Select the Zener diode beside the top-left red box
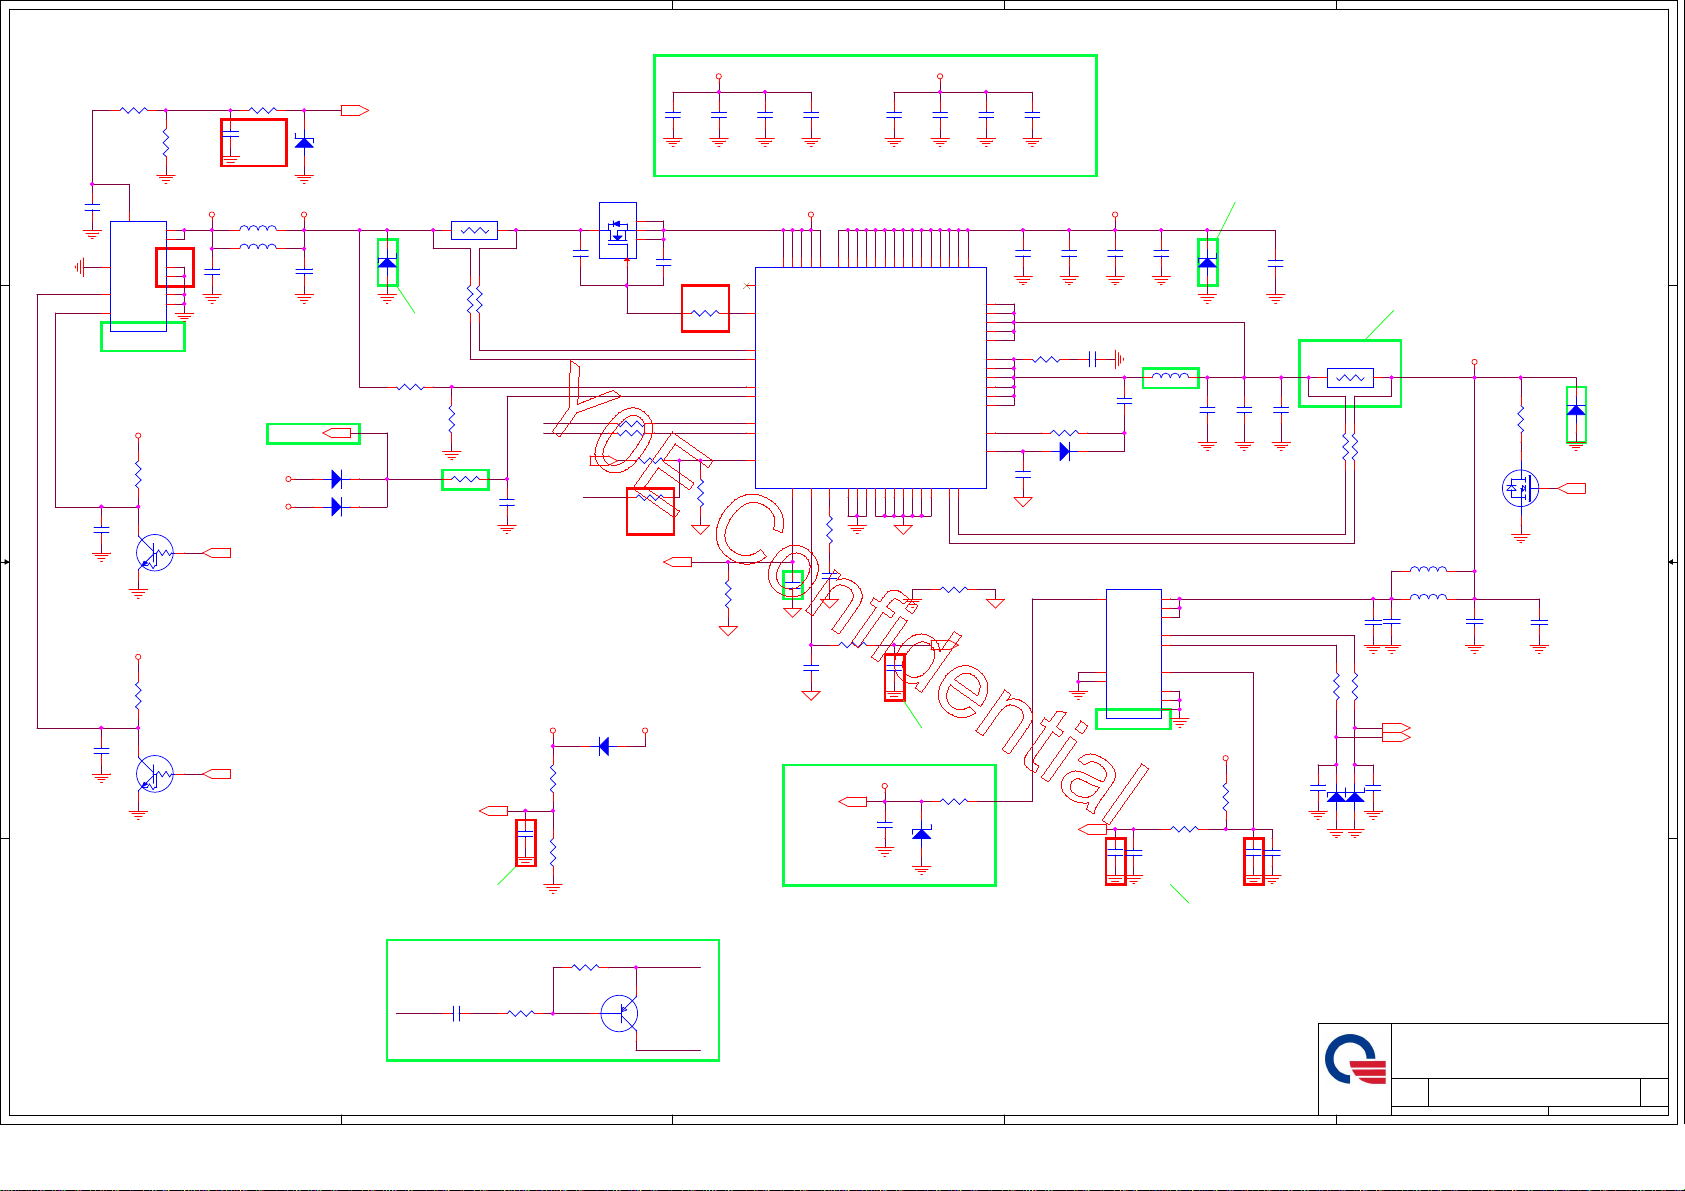The height and width of the screenshot is (1191, 1685). tap(304, 142)
